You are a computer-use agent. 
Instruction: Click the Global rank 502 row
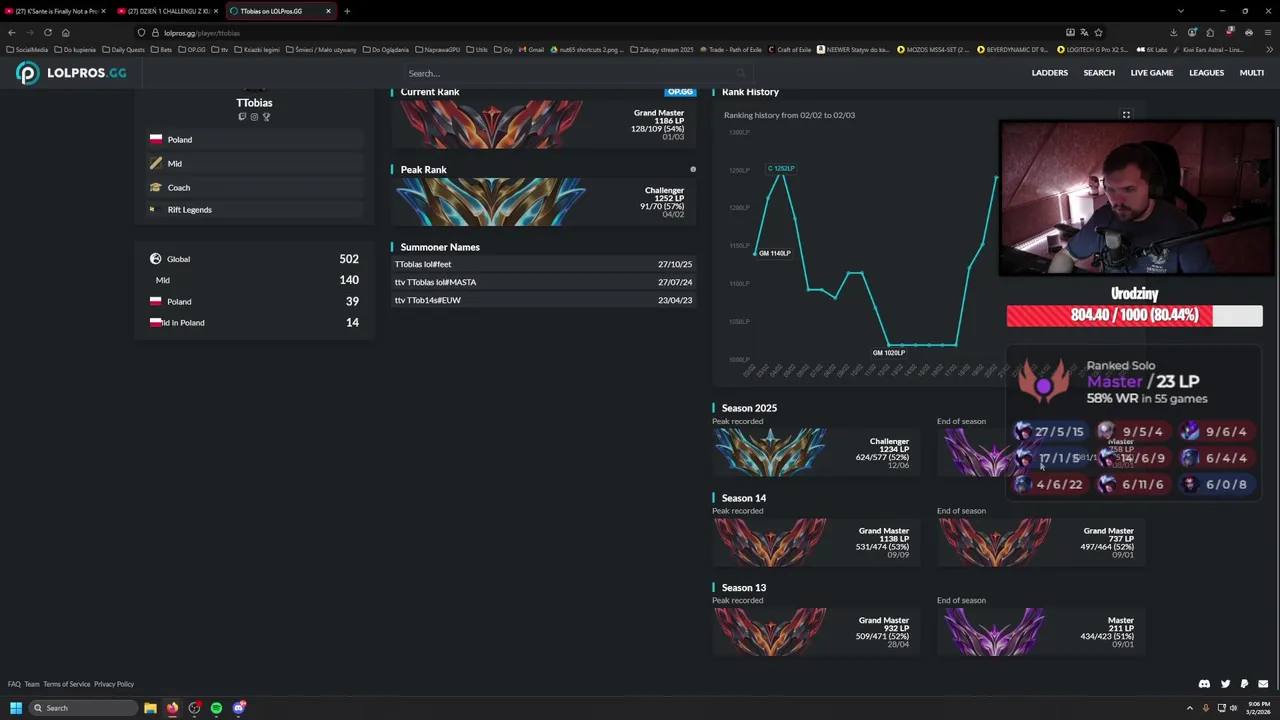click(x=254, y=259)
